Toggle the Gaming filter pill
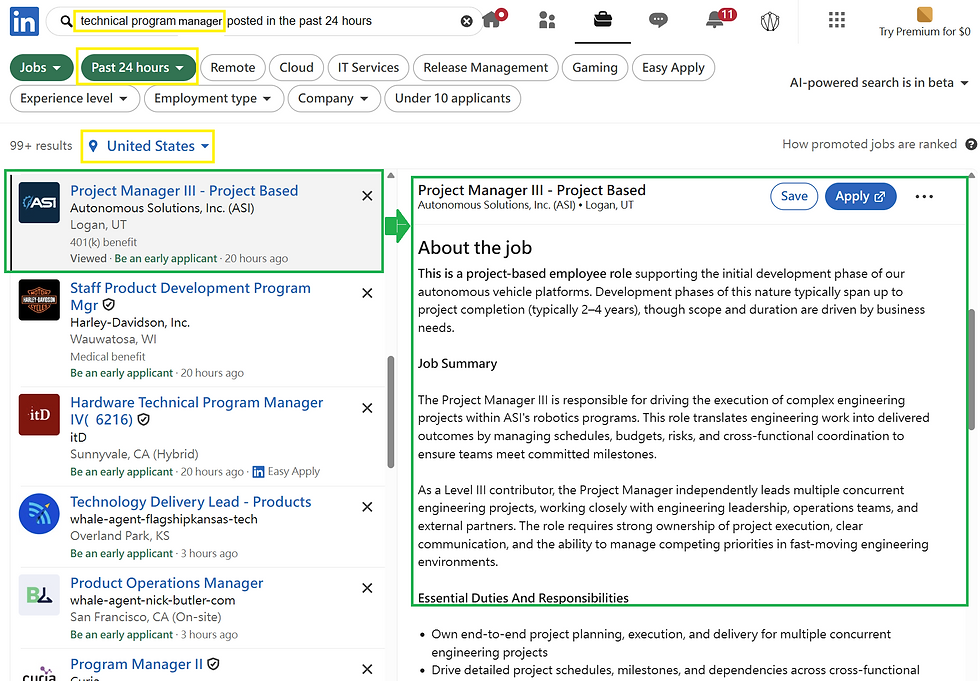980x681 pixels. tap(595, 67)
